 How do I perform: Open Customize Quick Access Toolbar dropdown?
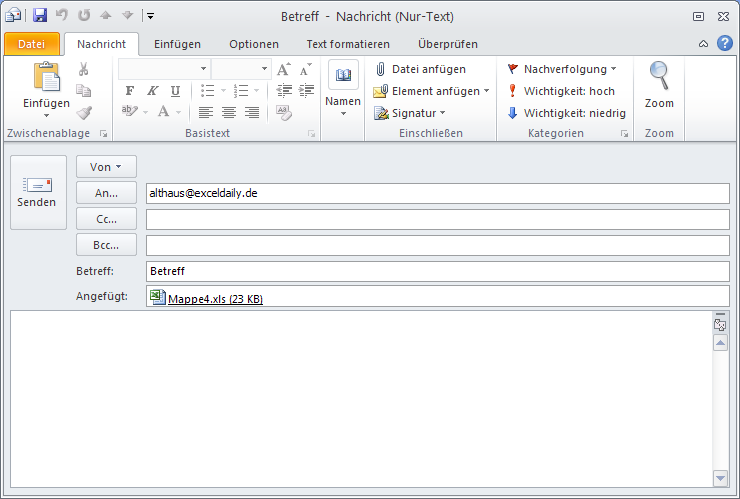coord(150,16)
